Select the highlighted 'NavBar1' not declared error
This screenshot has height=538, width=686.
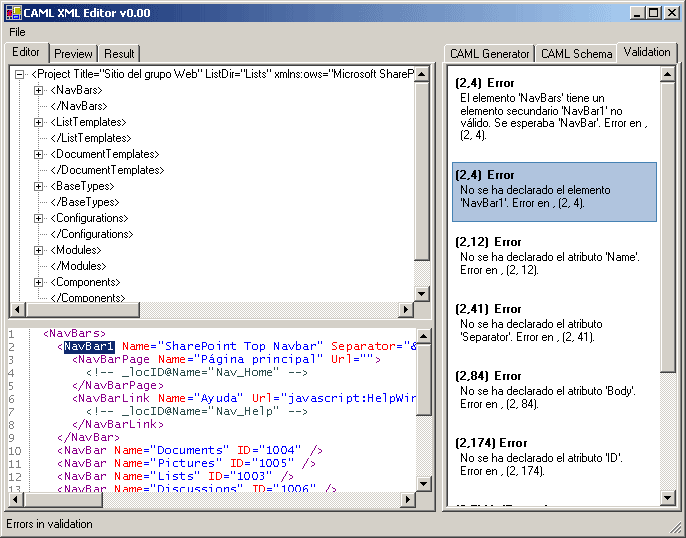click(554, 192)
